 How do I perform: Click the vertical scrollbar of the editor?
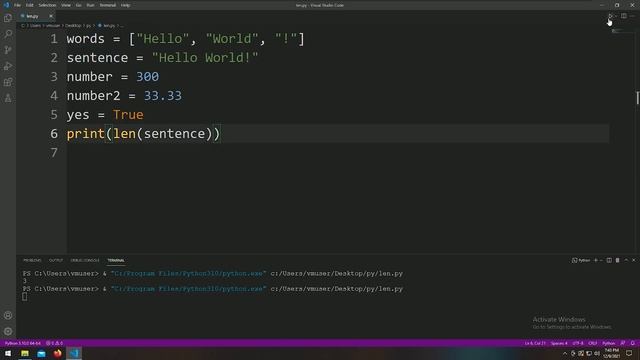pyautogui.click(x=638, y=98)
